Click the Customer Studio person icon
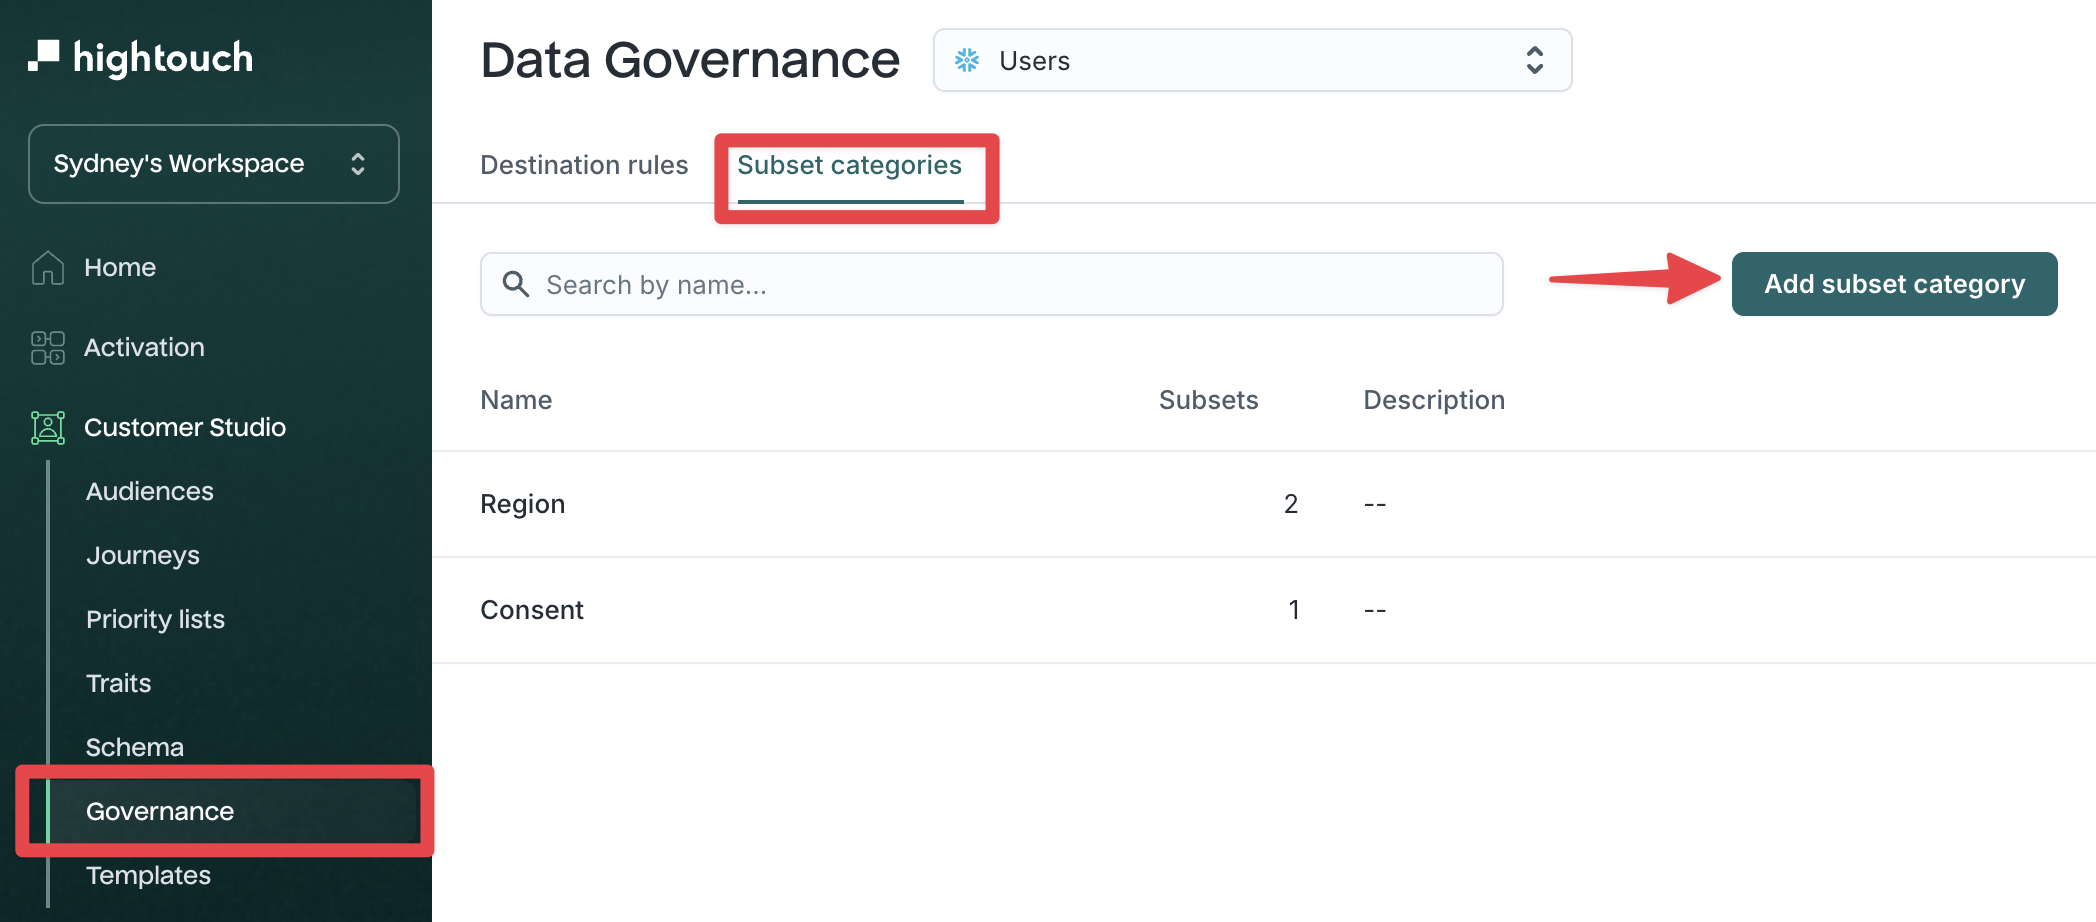 click(48, 427)
